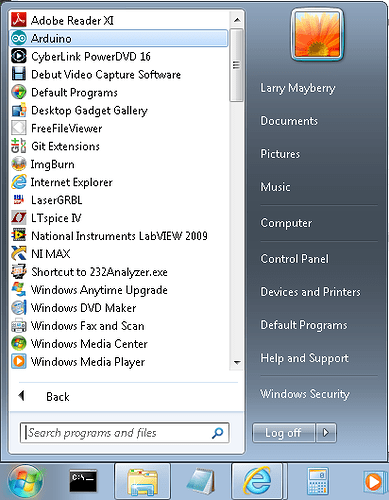Select the 'Shortcut to 232Analyzer.exe' text

(x=99, y=272)
